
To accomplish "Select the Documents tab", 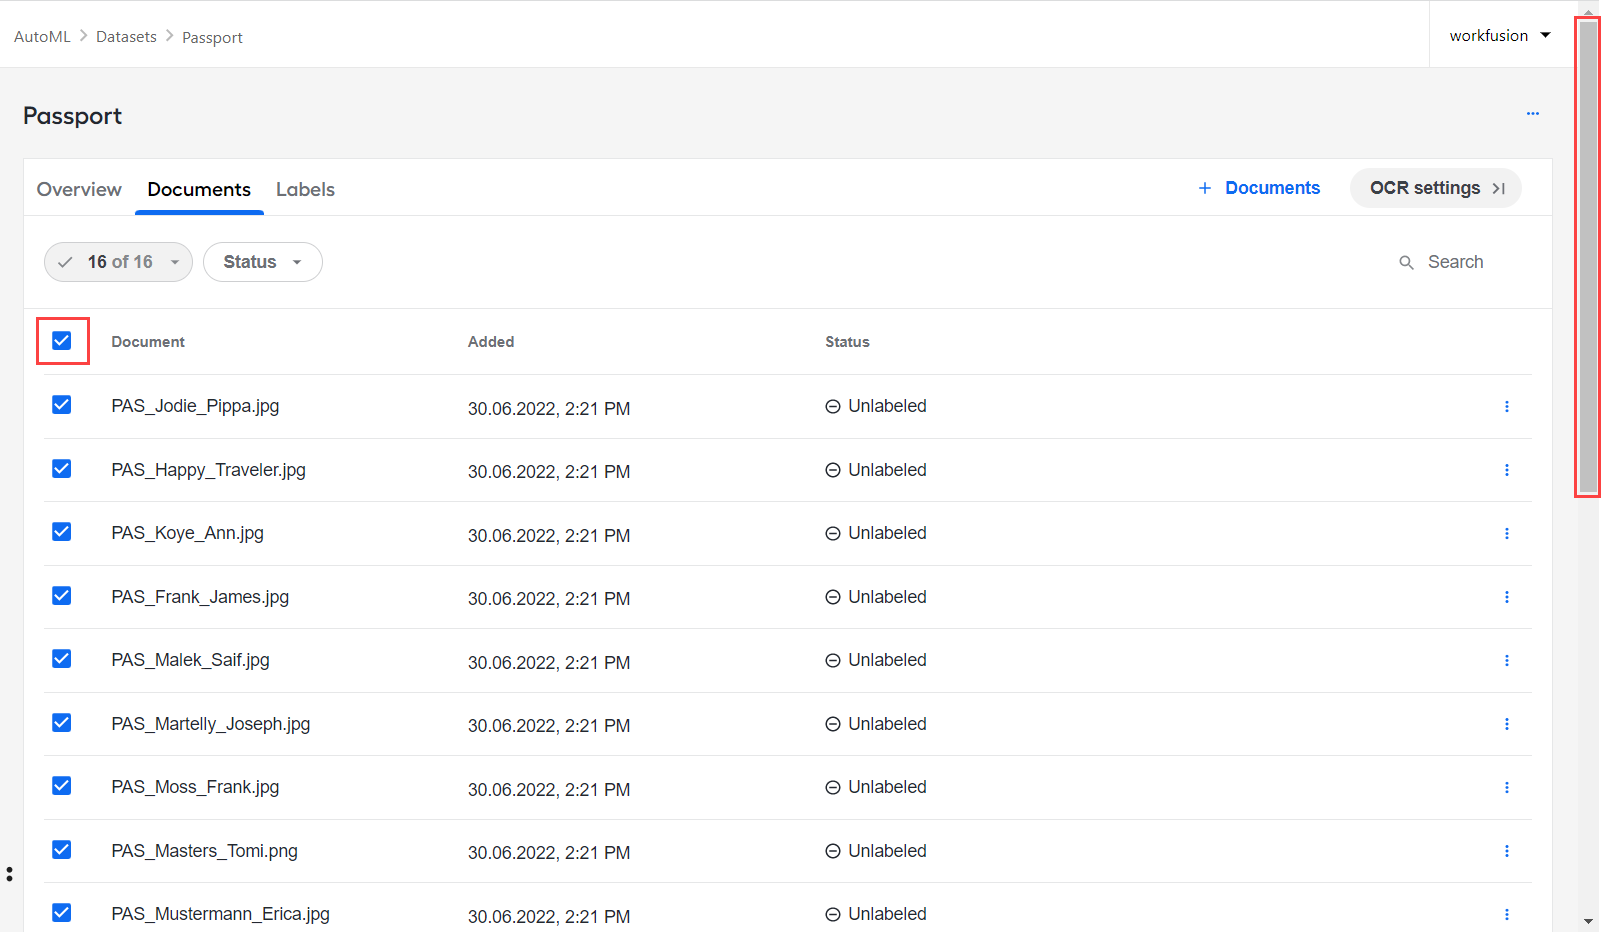I will coord(199,189).
